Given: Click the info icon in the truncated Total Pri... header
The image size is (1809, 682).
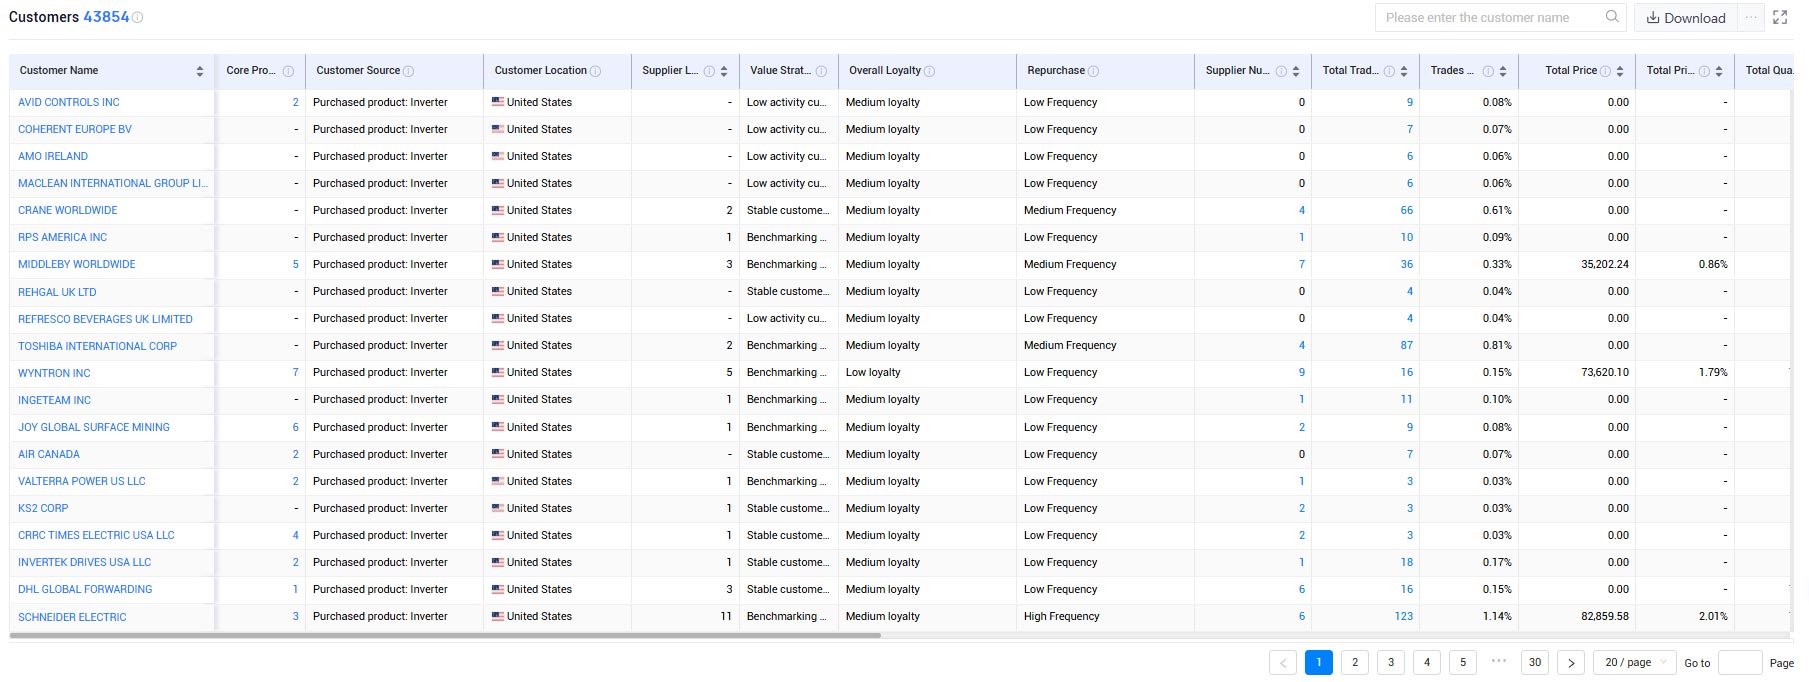Looking at the screenshot, I should tap(1704, 71).
